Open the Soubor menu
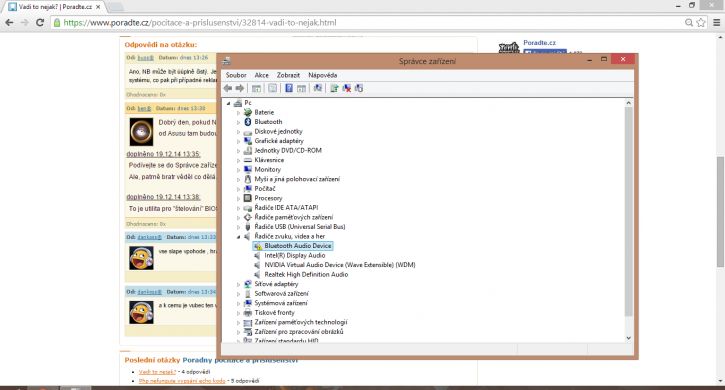This screenshot has width=725, height=390. coord(236,75)
